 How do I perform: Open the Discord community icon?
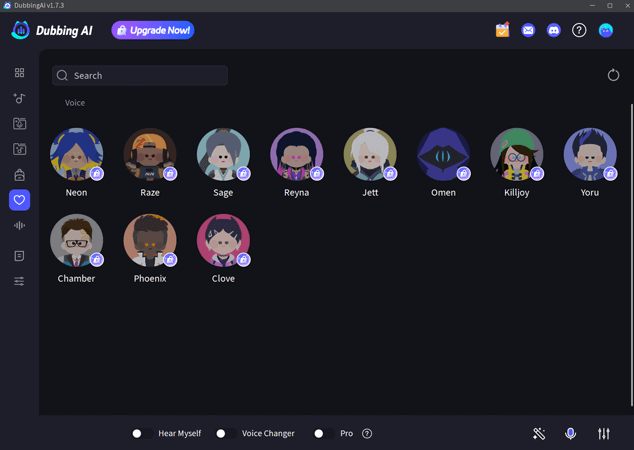coord(554,30)
